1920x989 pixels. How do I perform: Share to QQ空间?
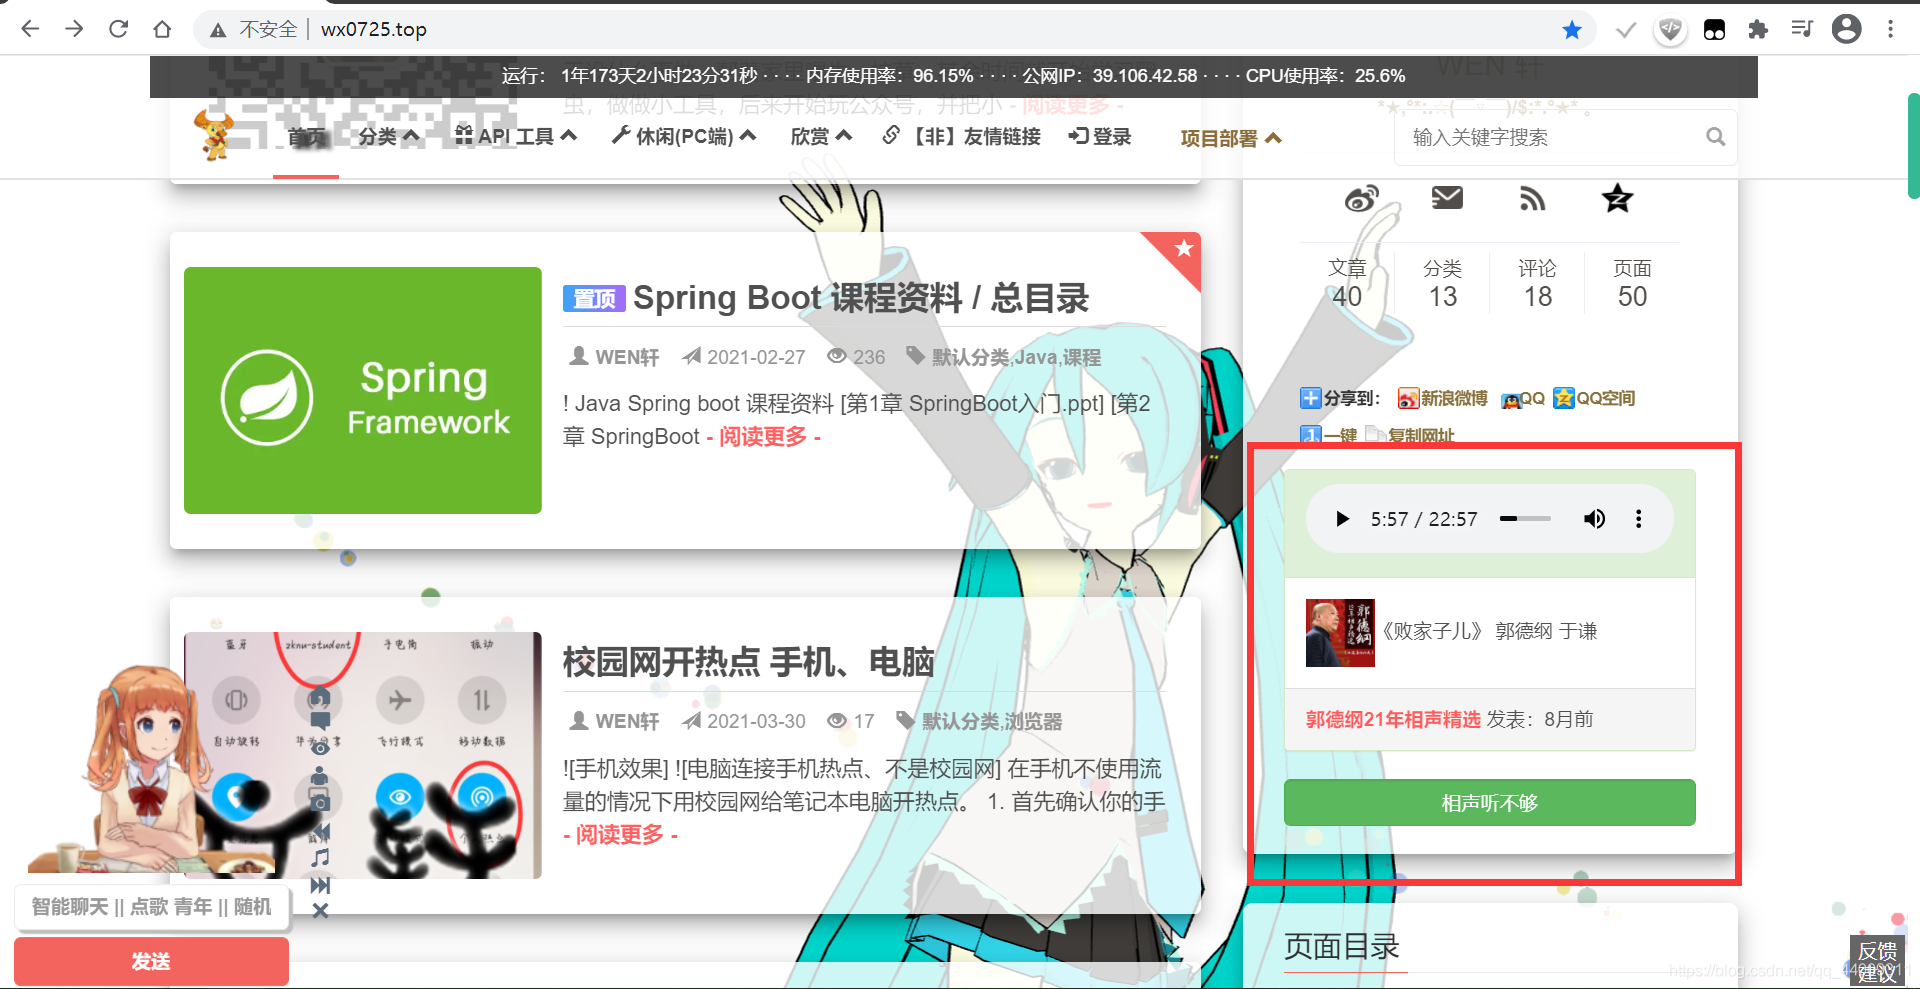[x=1594, y=398]
